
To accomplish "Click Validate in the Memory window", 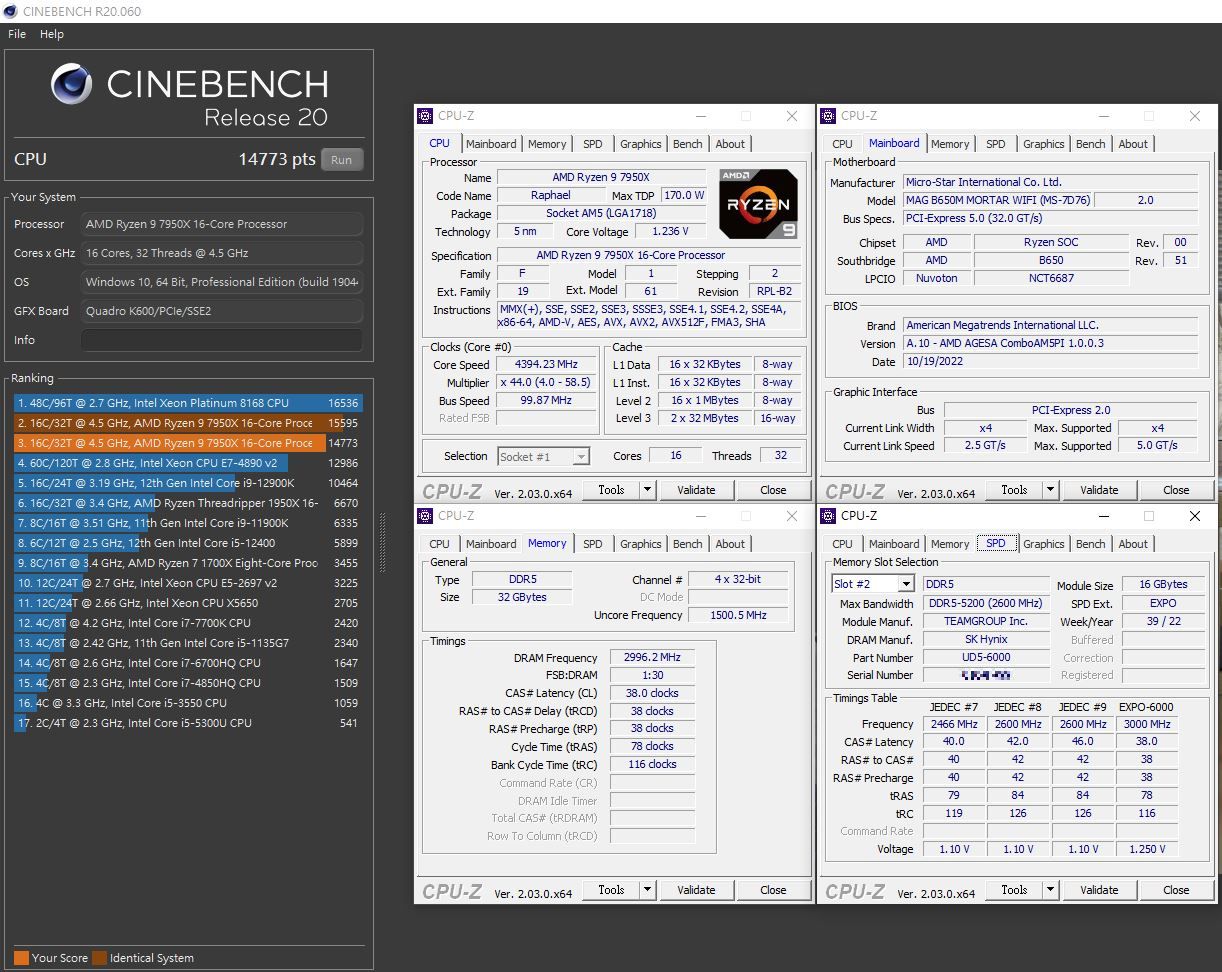I will (696, 890).
